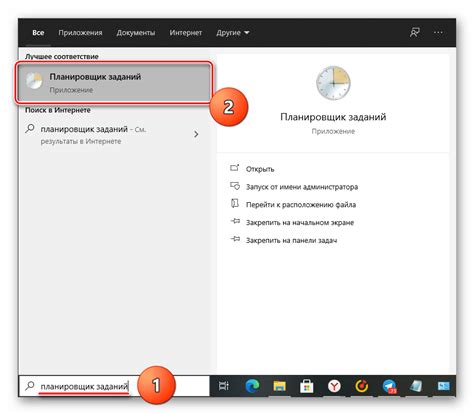Expand web result arrow chevron

click(x=196, y=134)
